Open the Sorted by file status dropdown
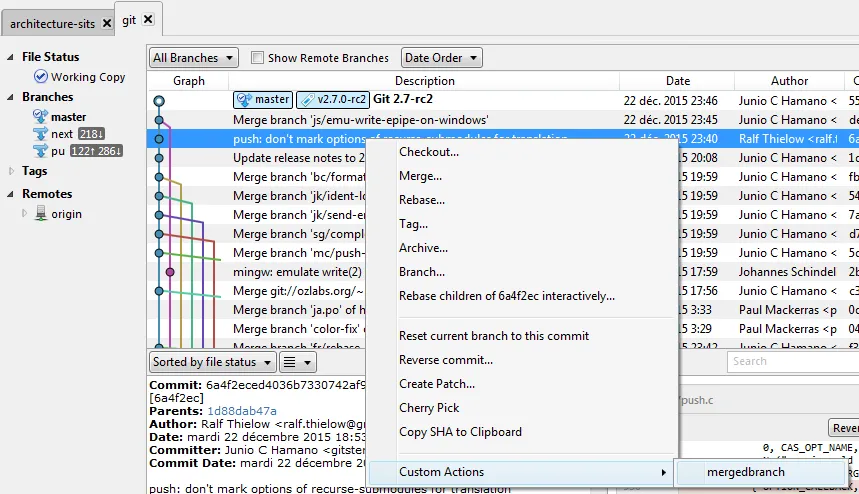 coord(212,362)
